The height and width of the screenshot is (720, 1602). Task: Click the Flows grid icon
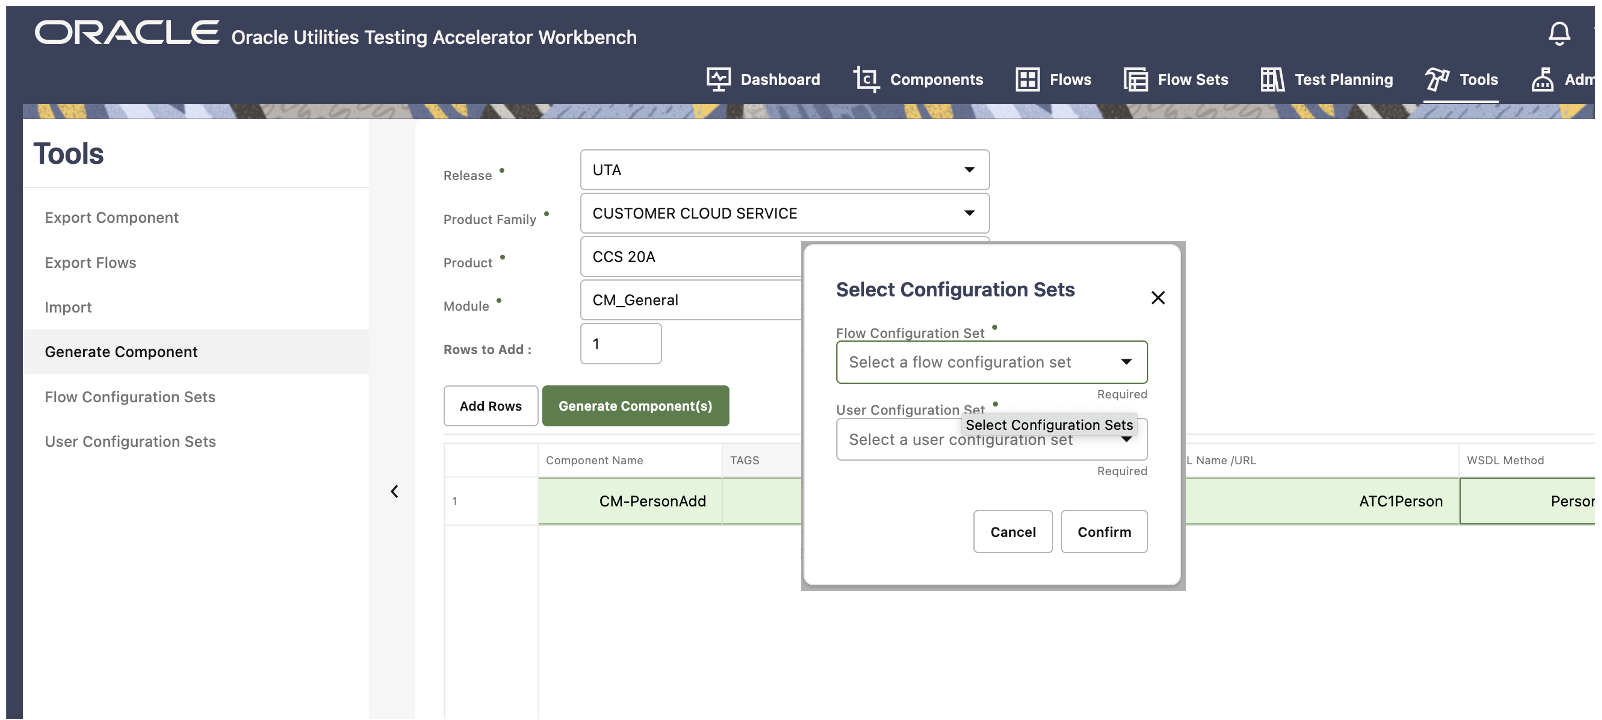click(1027, 79)
